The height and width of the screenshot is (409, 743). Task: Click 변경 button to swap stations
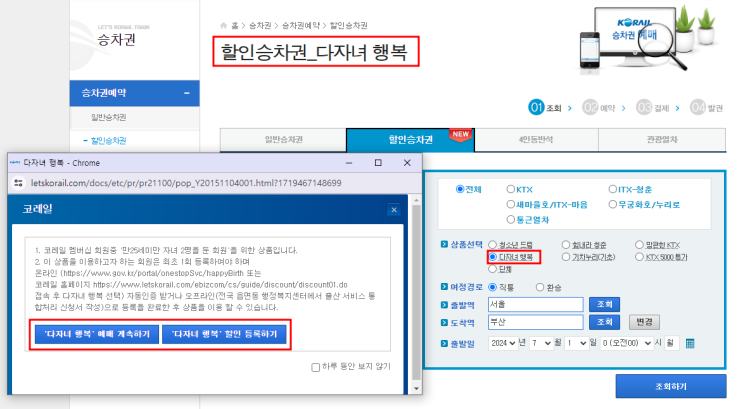pos(644,322)
